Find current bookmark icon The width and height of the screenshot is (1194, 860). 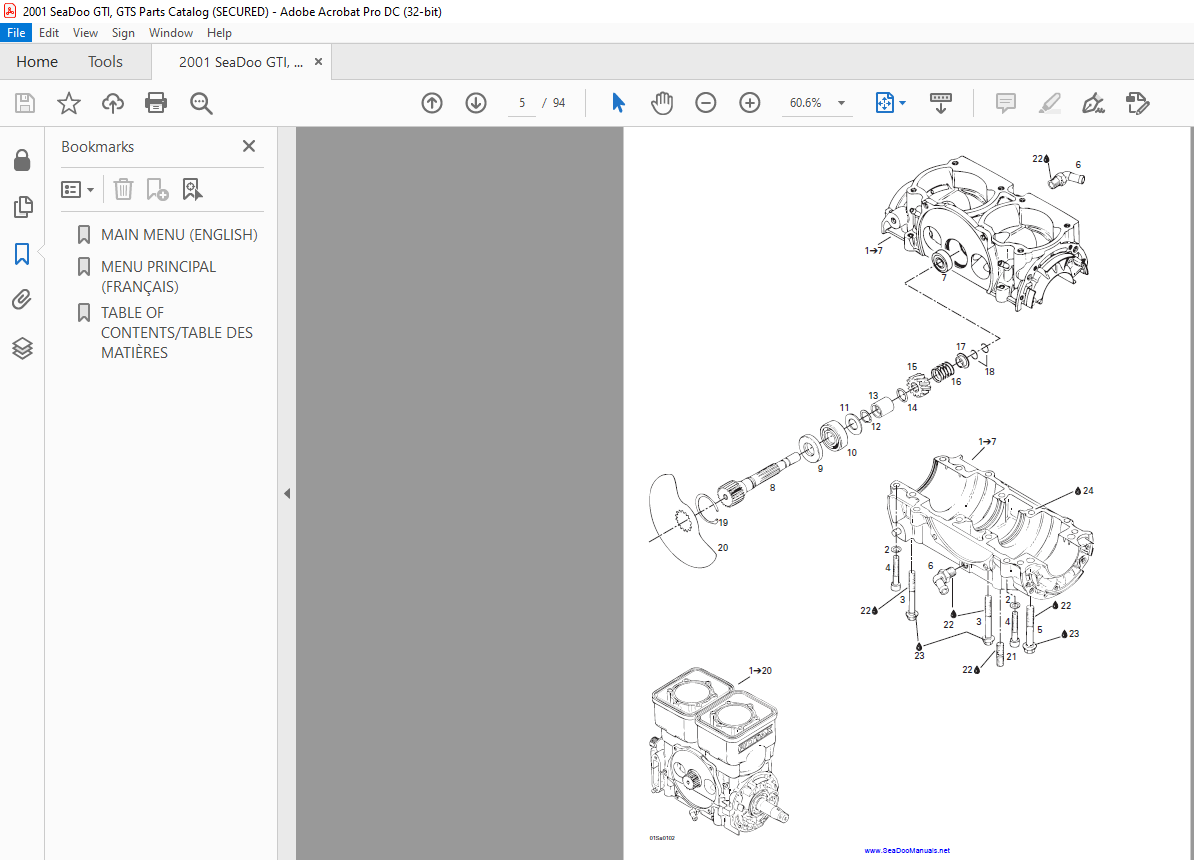[x=192, y=189]
